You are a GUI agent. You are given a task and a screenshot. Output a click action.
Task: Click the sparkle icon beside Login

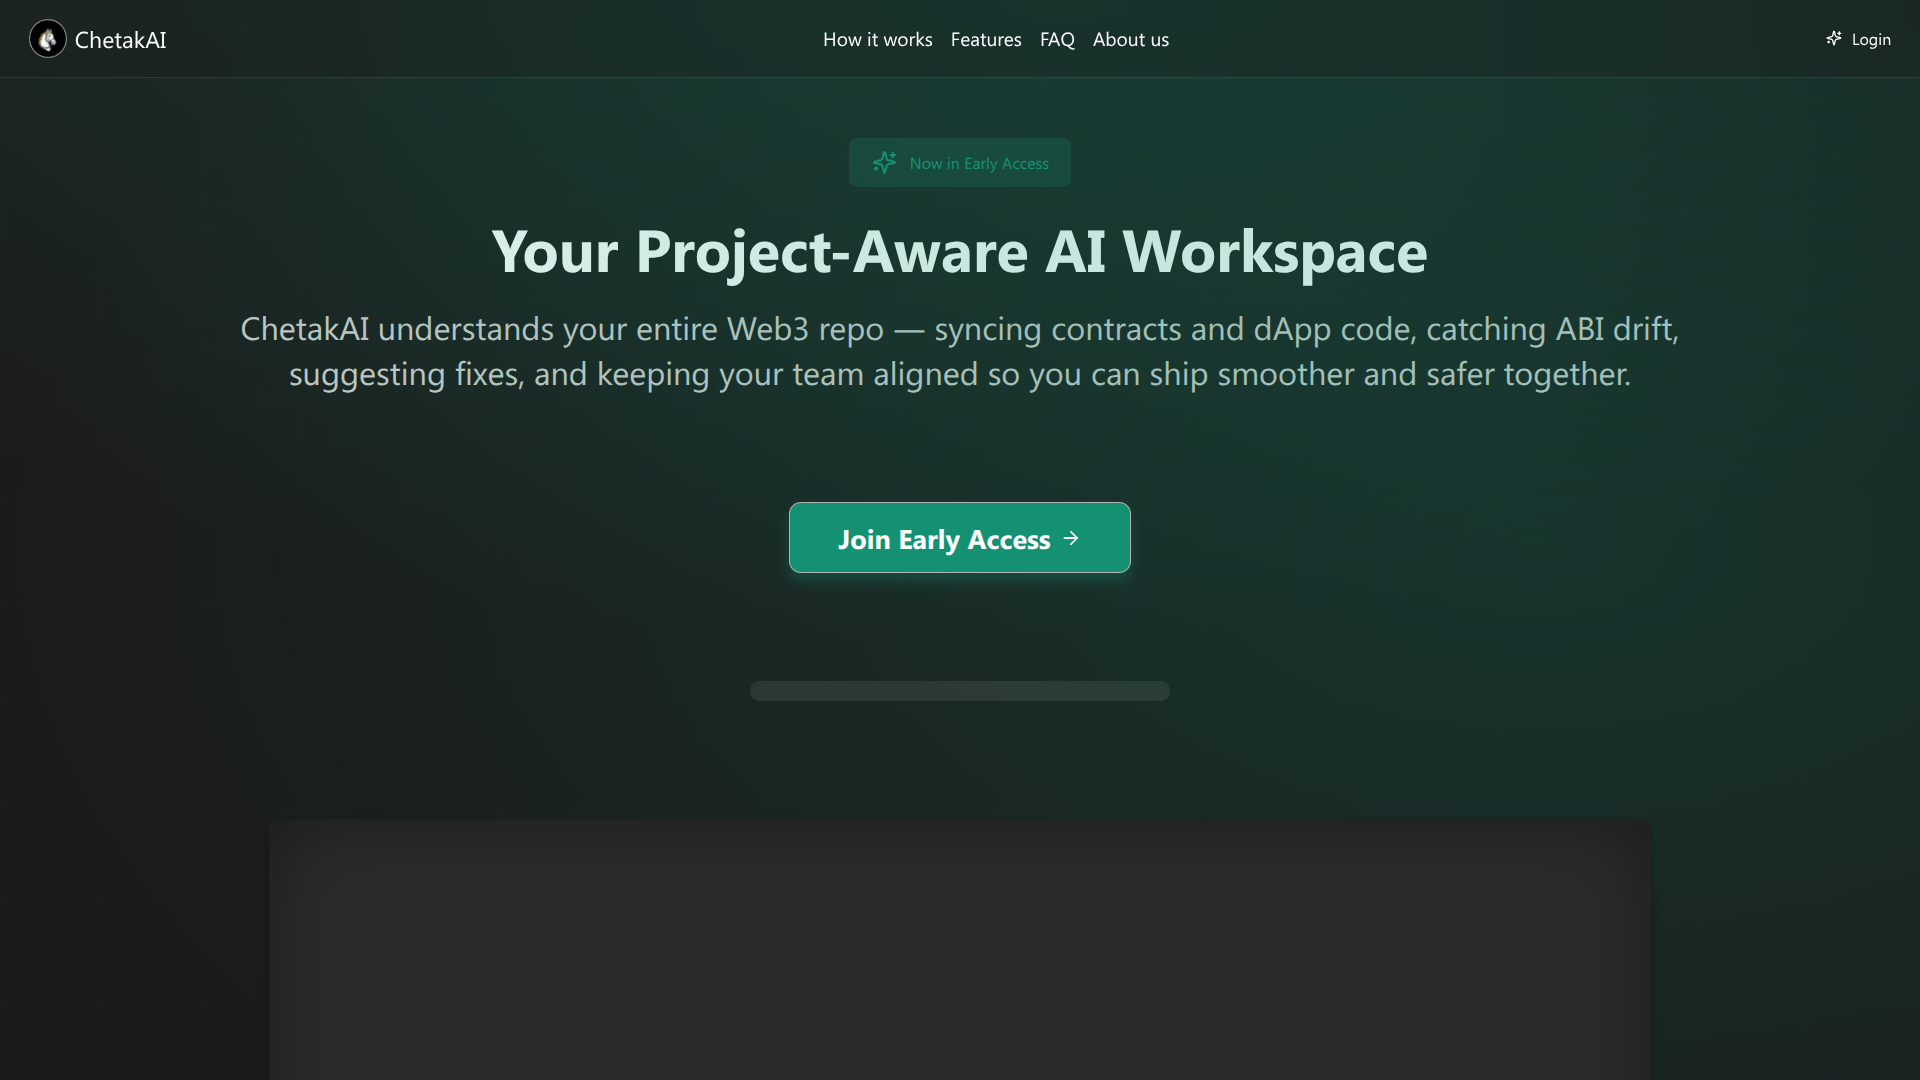click(1833, 39)
